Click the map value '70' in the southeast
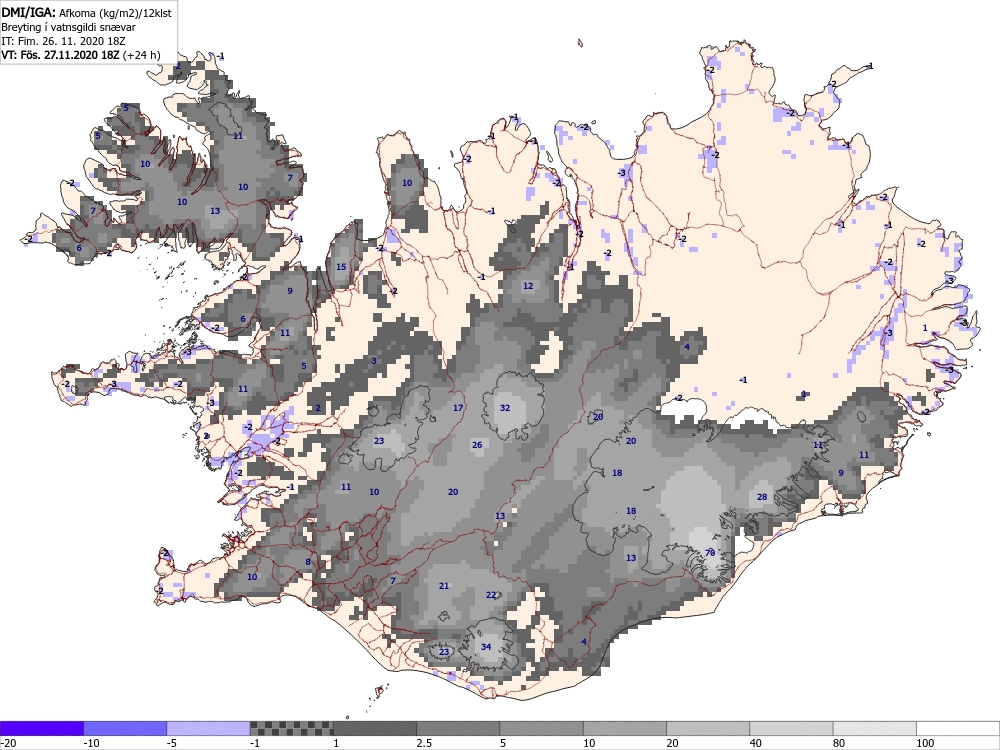1000x750 pixels. coord(710,553)
